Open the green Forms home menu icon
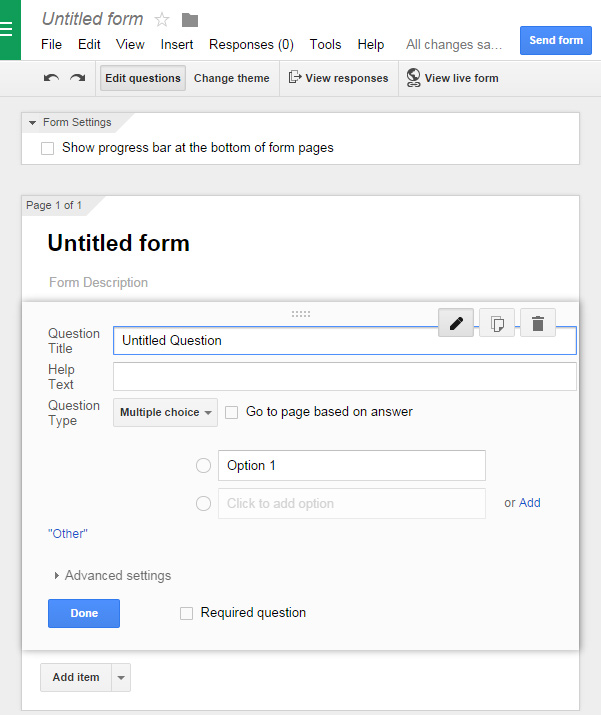The width and height of the screenshot is (601, 715). tap(8, 30)
